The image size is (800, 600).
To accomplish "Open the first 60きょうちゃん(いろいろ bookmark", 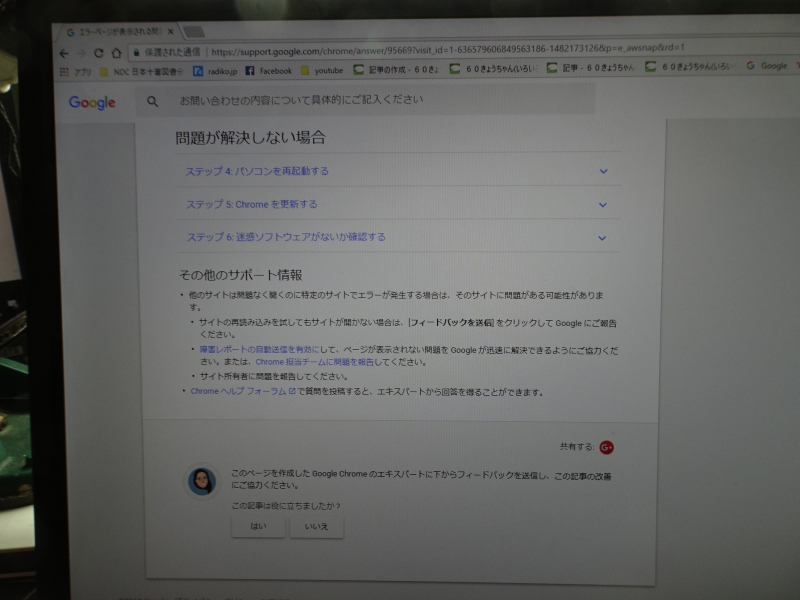I will click(493, 68).
